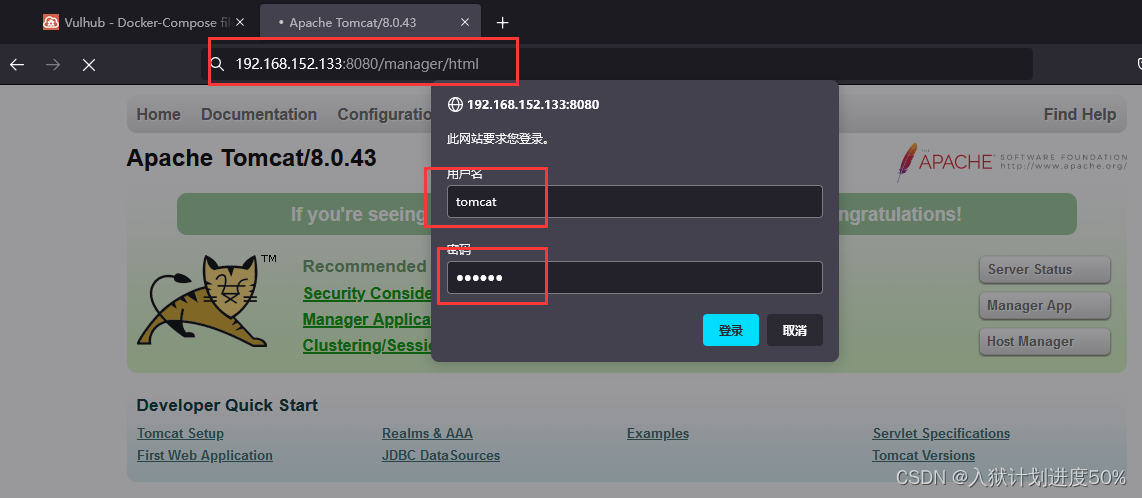Image resolution: width=1142 pixels, height=498 pixels.
Task: Open a new tab with plus icon
Action: coord(502,23)
